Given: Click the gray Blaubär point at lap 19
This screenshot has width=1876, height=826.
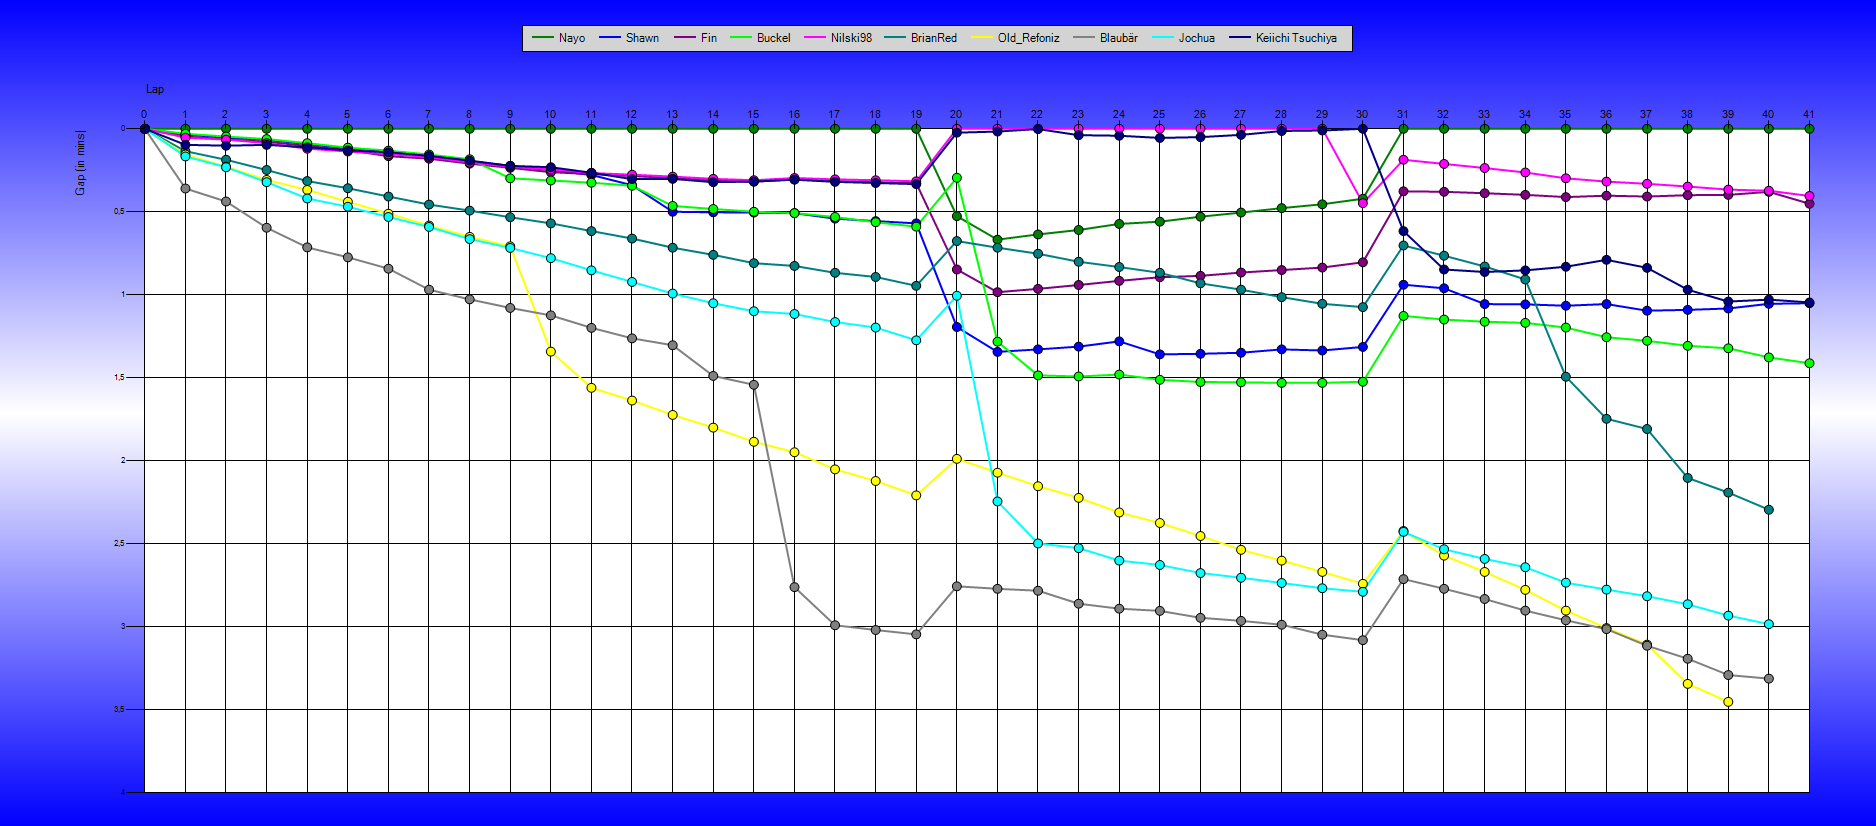Looking at the screenshot, I should point(916,634).
